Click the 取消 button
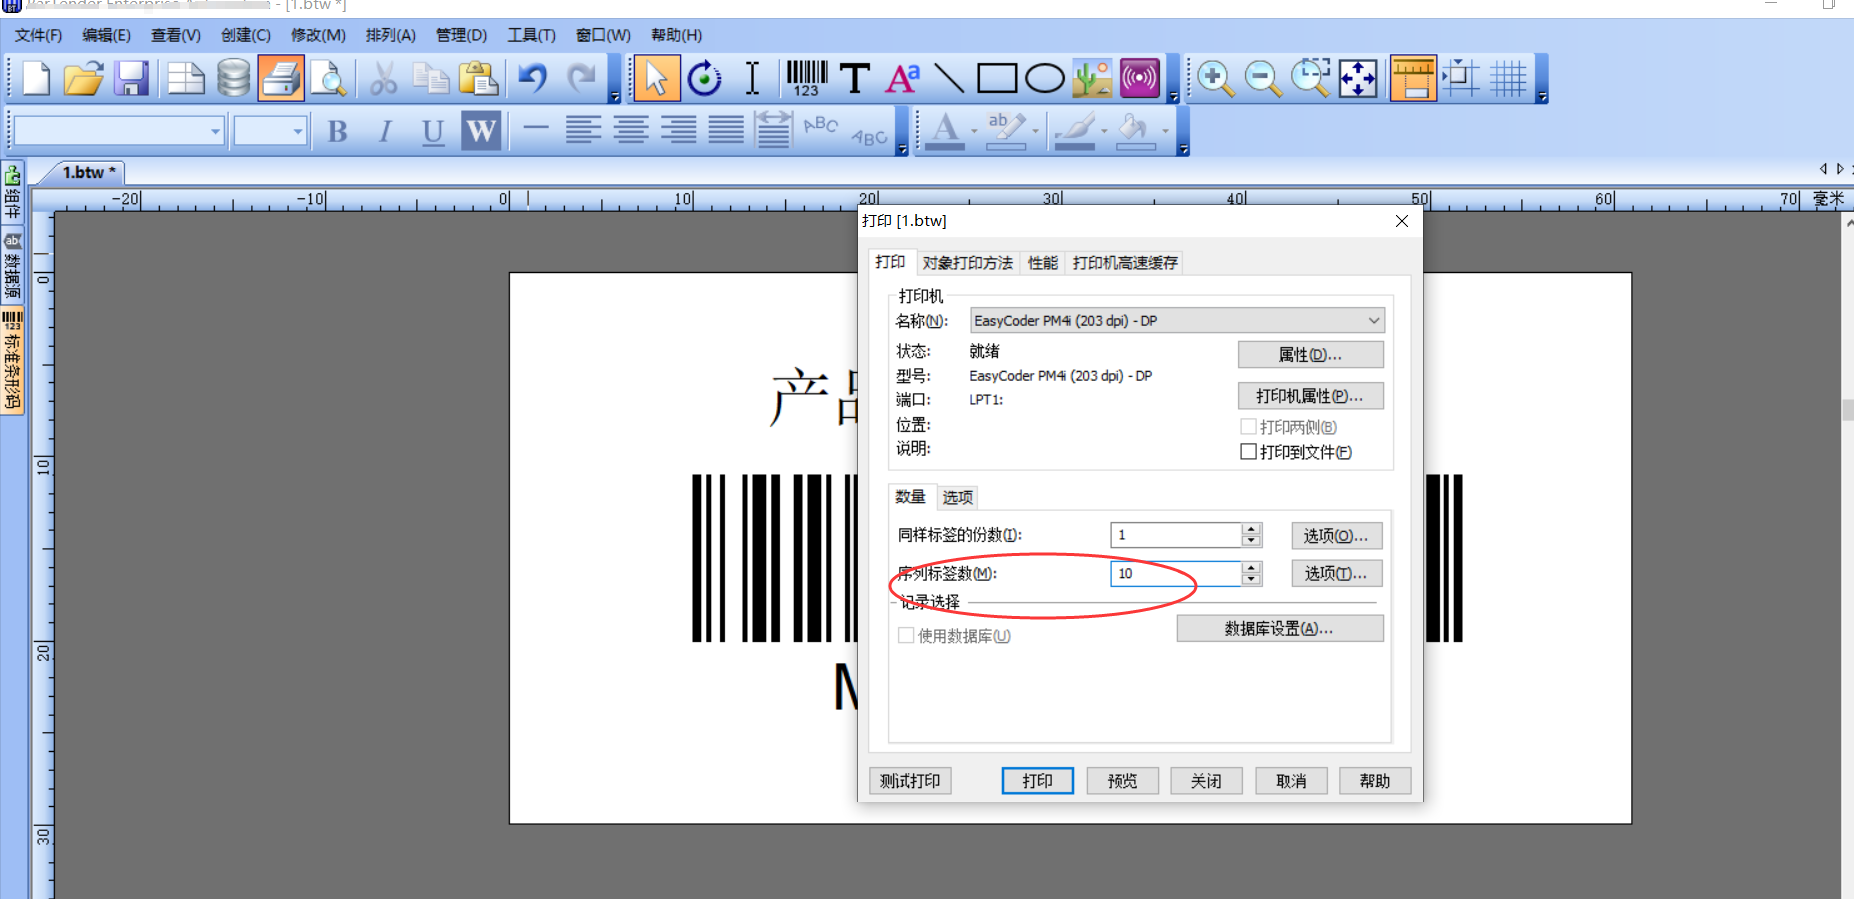The image size is (1854, 899). [1291, 780]
